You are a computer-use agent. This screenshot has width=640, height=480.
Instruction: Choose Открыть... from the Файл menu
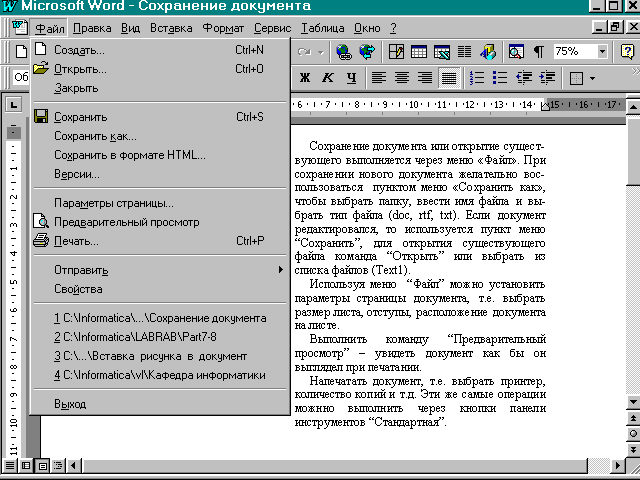coord(159,69)
